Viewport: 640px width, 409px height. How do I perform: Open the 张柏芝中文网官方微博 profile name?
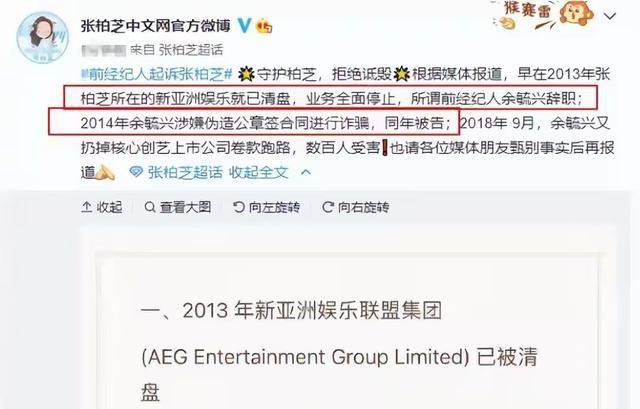click(x=156, y=26)
